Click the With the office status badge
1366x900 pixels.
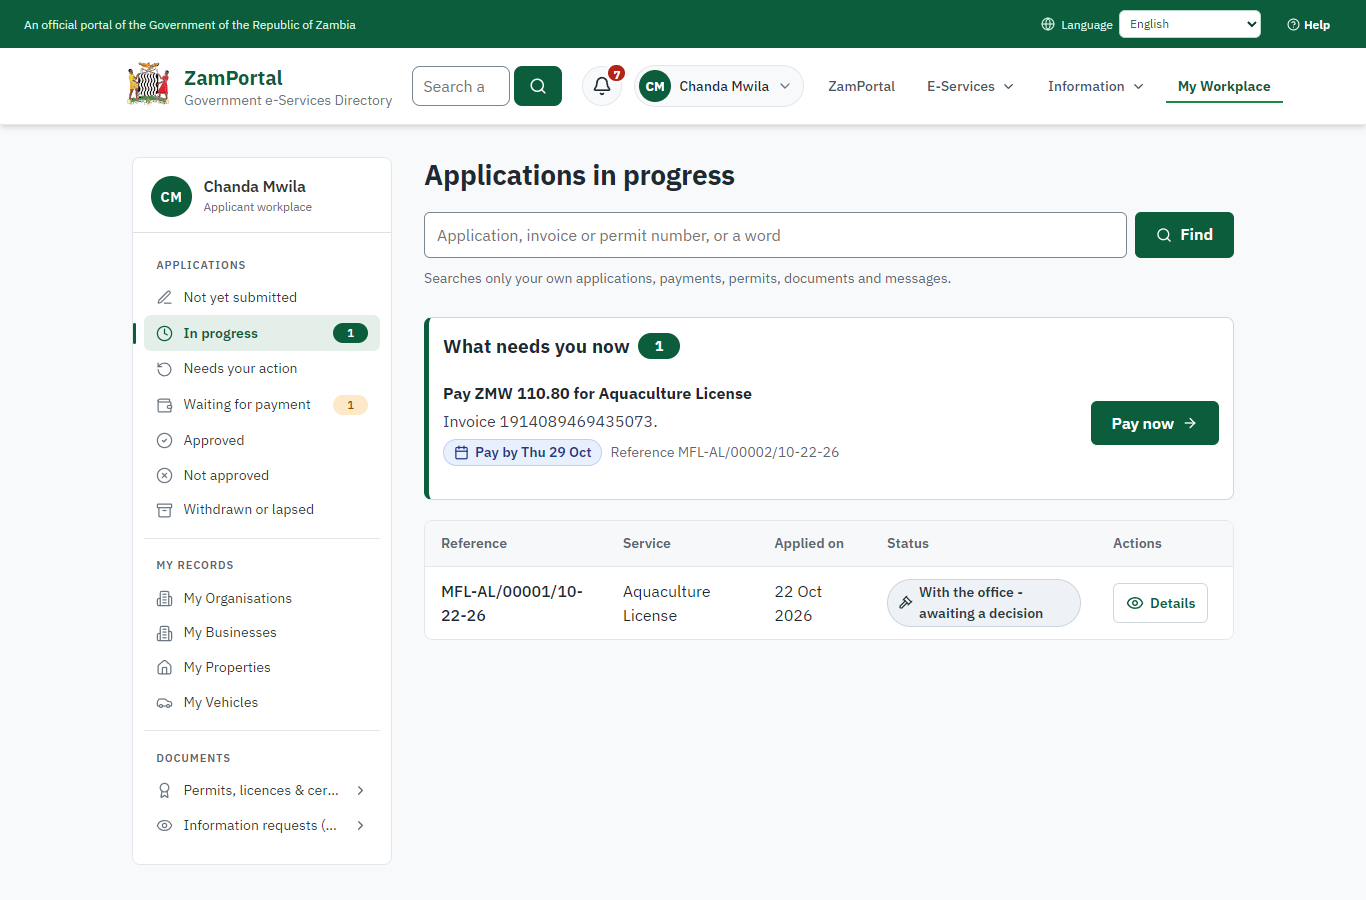coord(984,603)
